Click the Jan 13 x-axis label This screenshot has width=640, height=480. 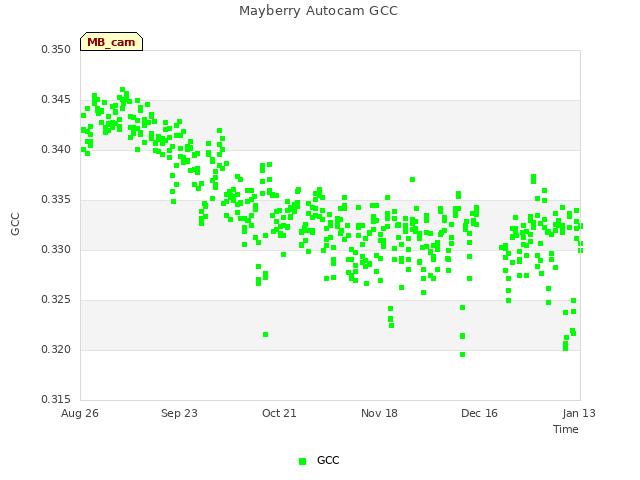click(579, 413)
